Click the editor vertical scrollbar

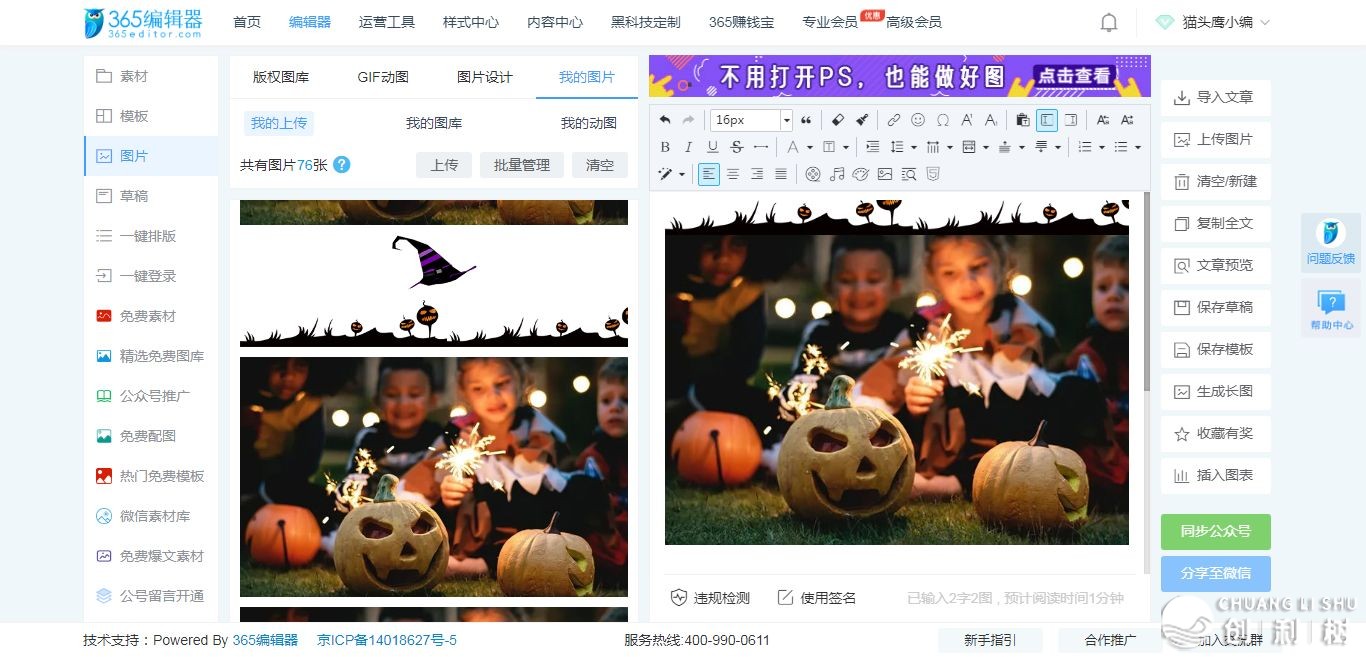(1147, 290)
